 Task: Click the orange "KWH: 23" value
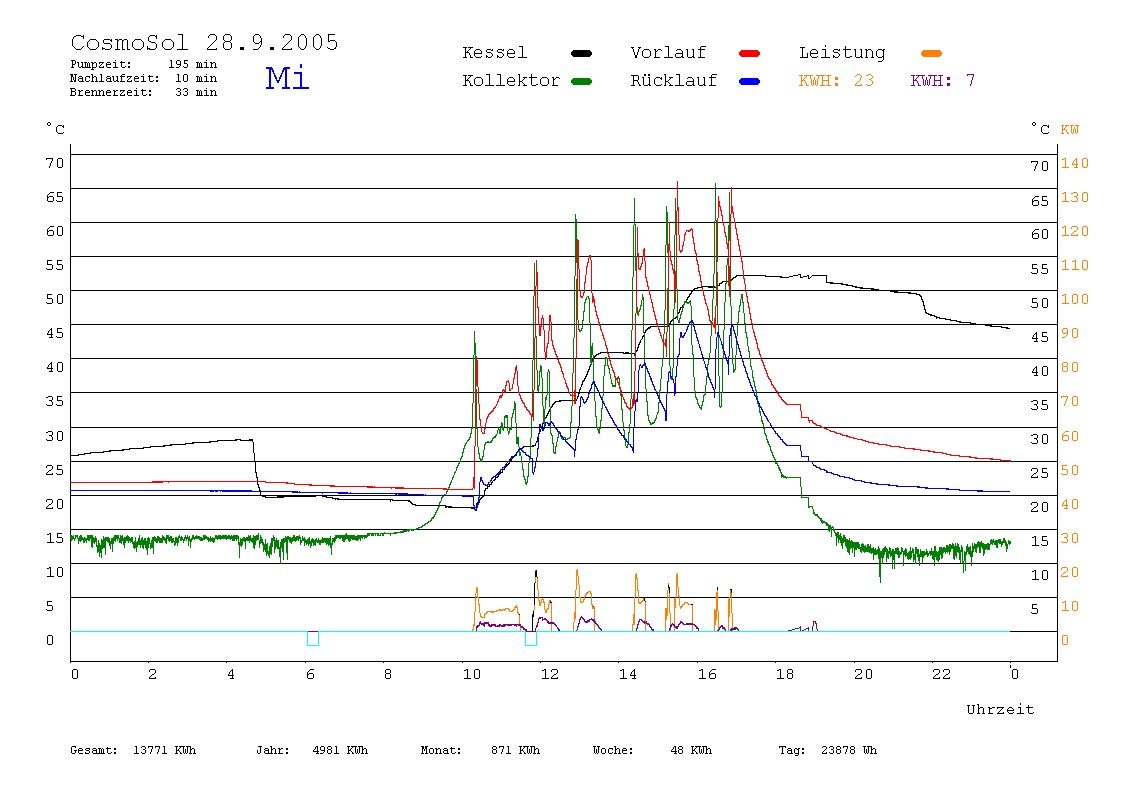click(836, 81)
